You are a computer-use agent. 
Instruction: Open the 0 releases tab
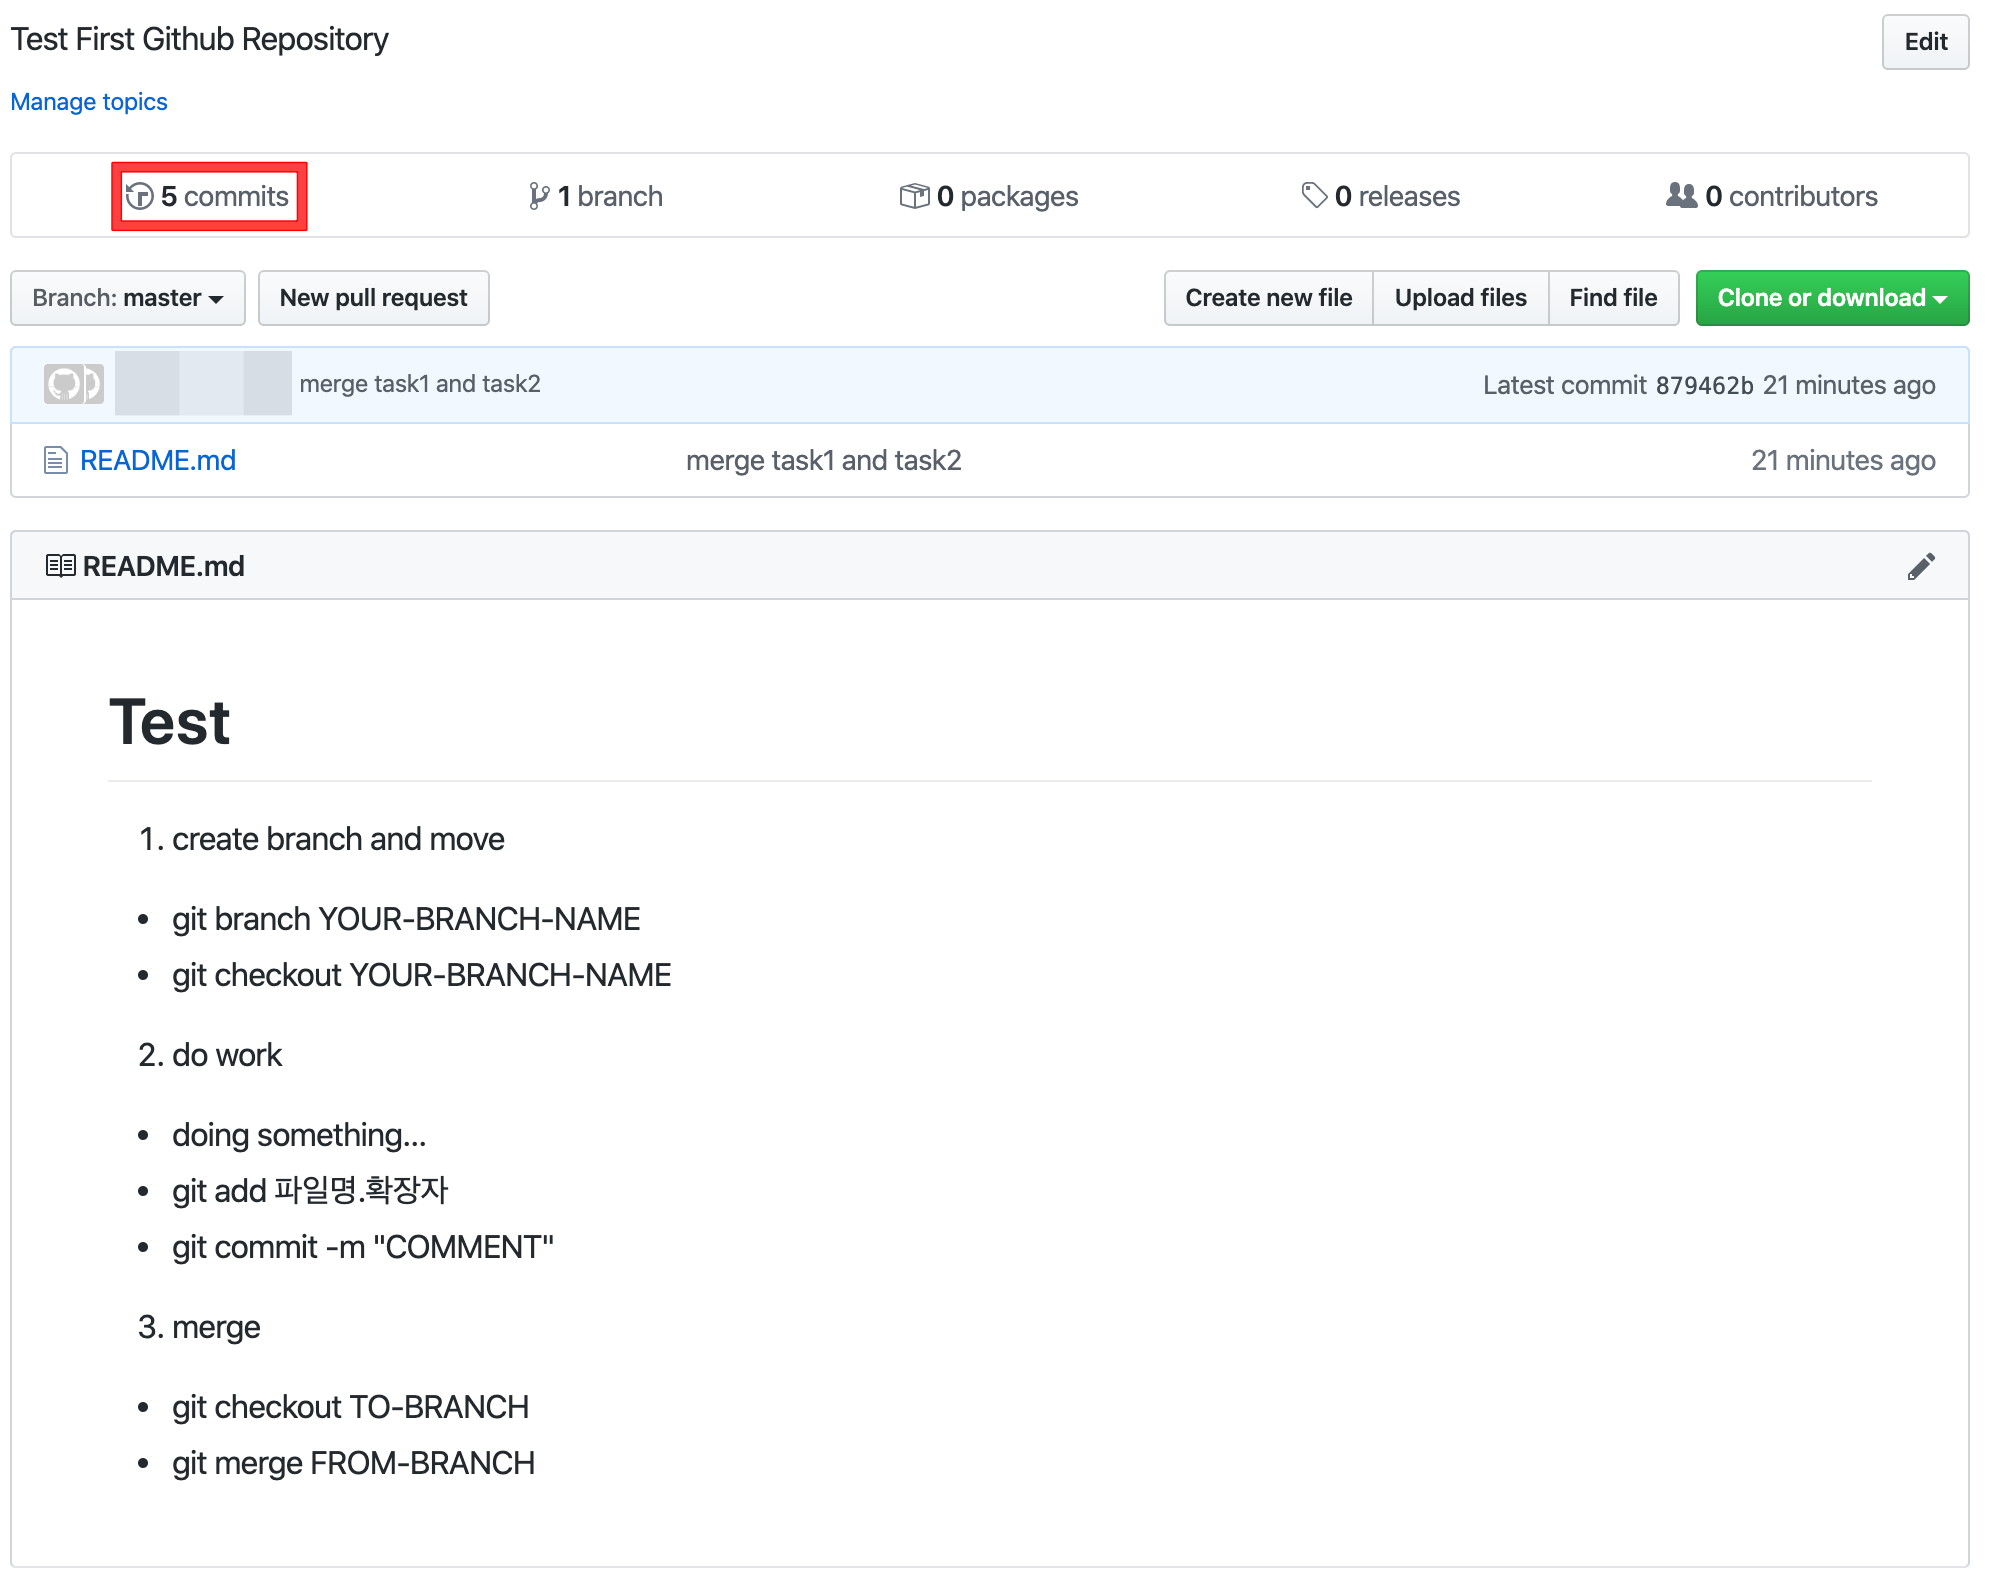(x=1396, y=196)
